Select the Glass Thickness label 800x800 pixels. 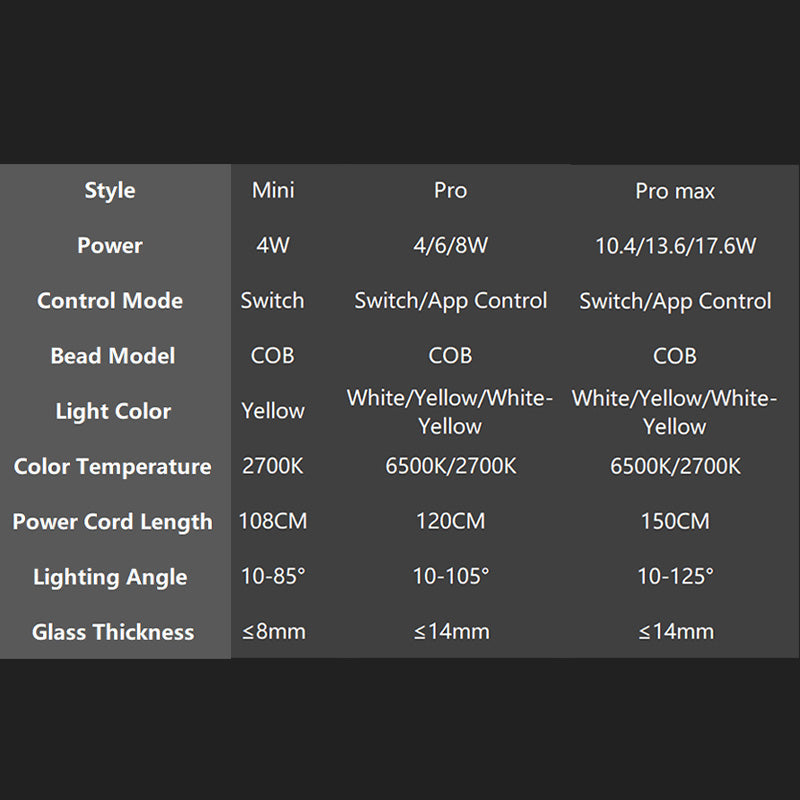[113, 632]
